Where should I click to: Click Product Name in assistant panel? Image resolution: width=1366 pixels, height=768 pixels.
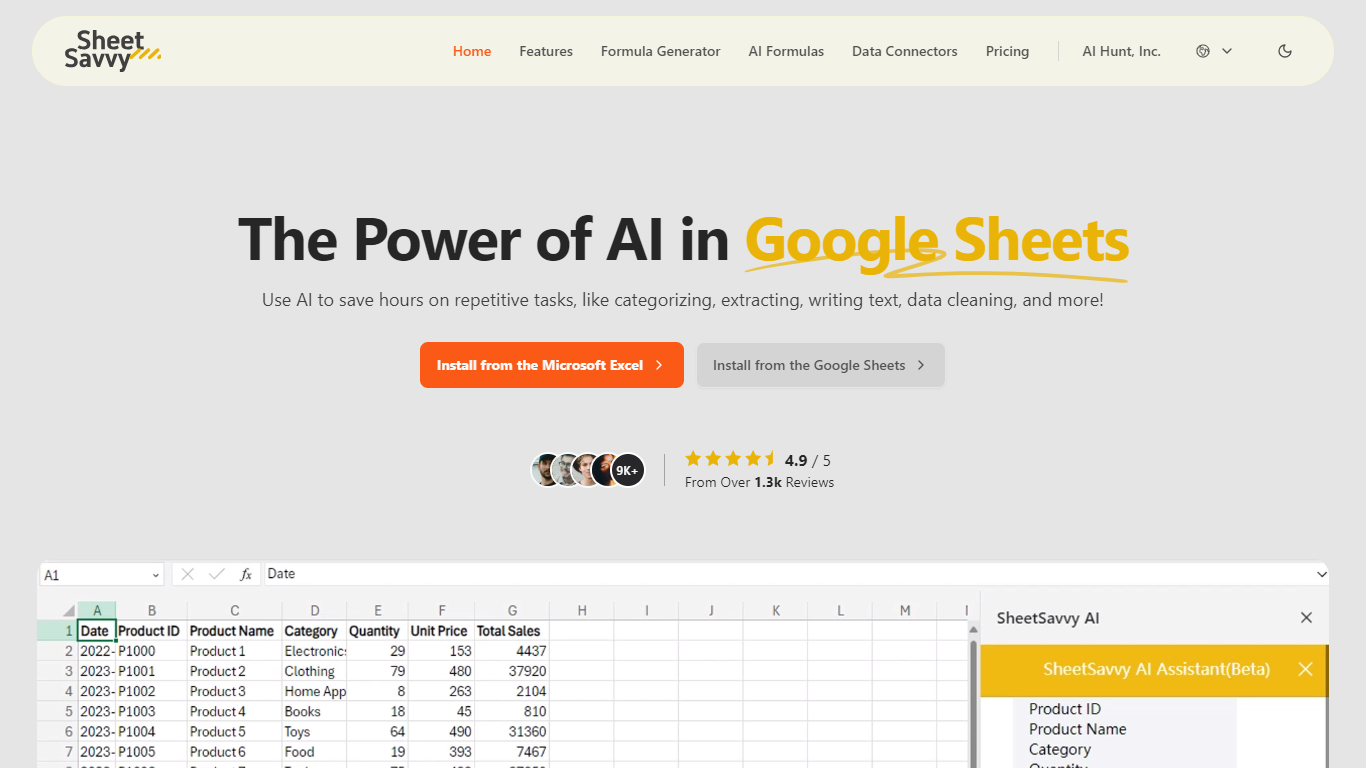click(x=1078, y=729)
